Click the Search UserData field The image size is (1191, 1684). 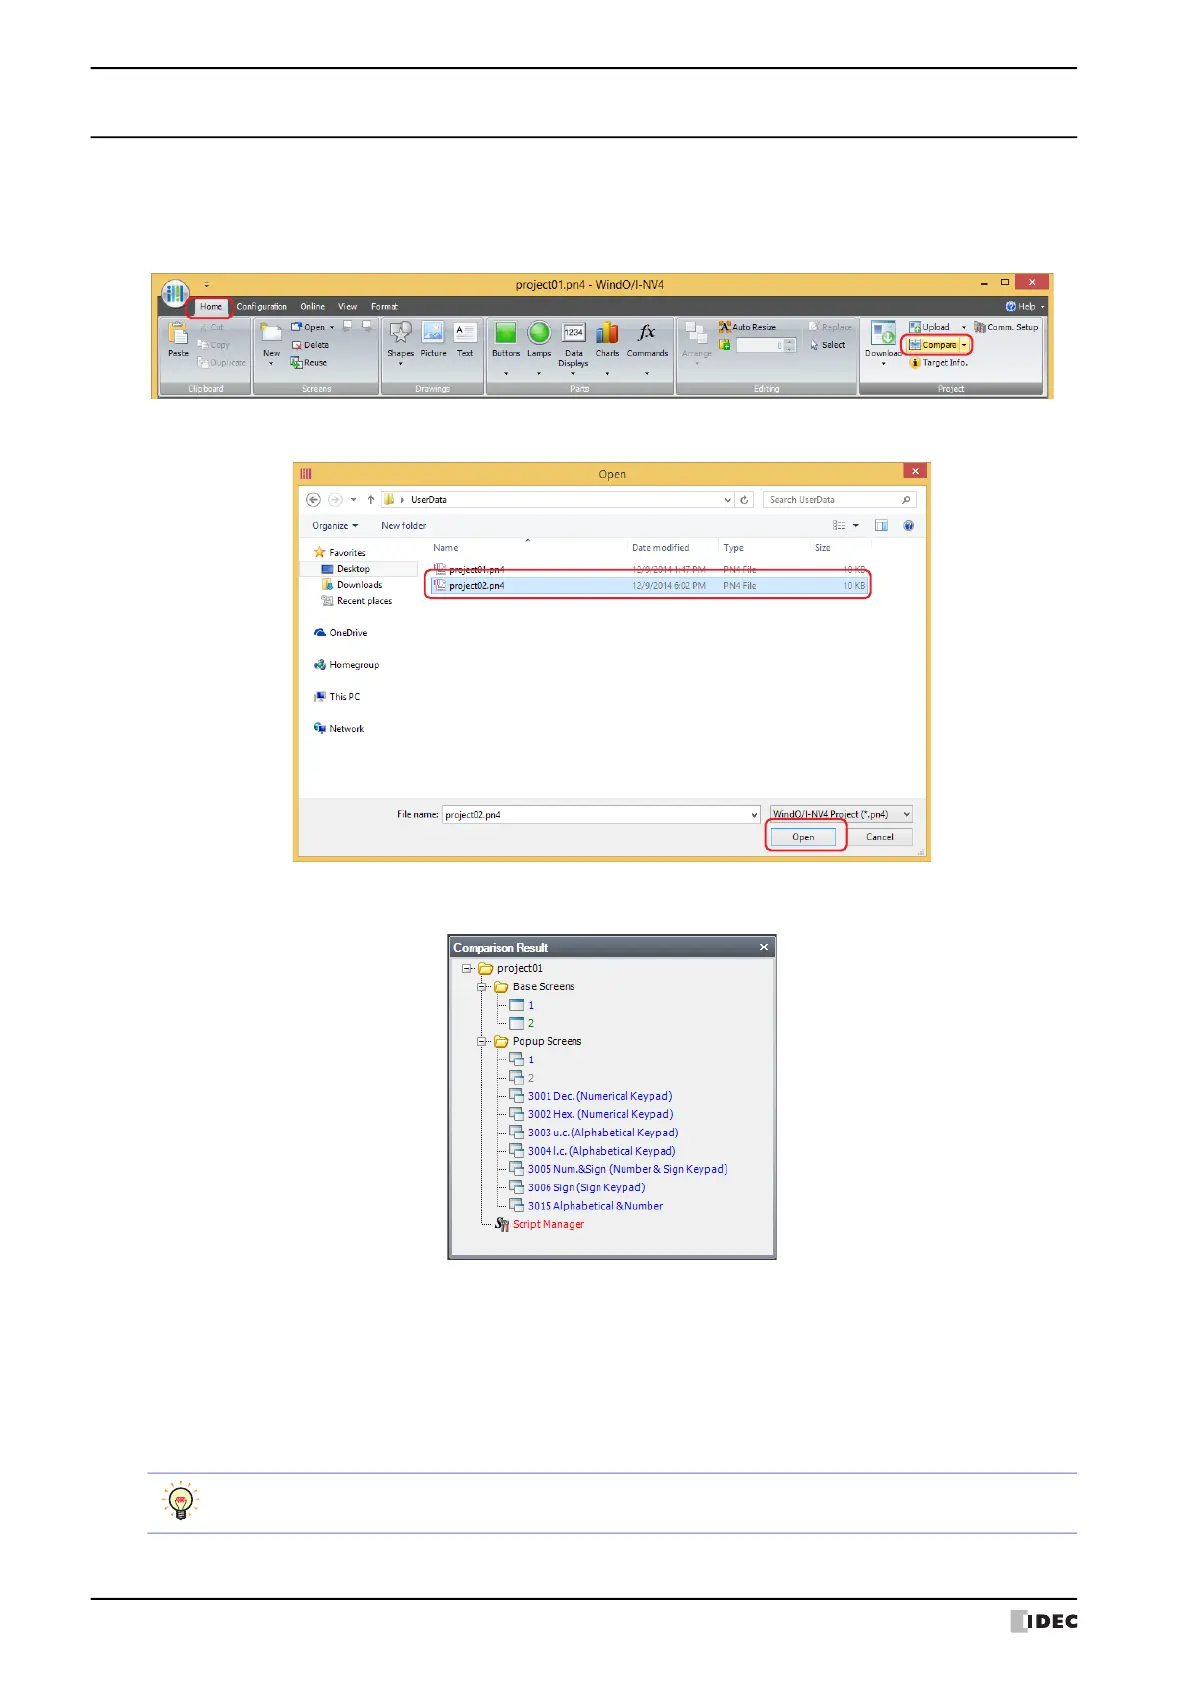[x=839, y=500]
